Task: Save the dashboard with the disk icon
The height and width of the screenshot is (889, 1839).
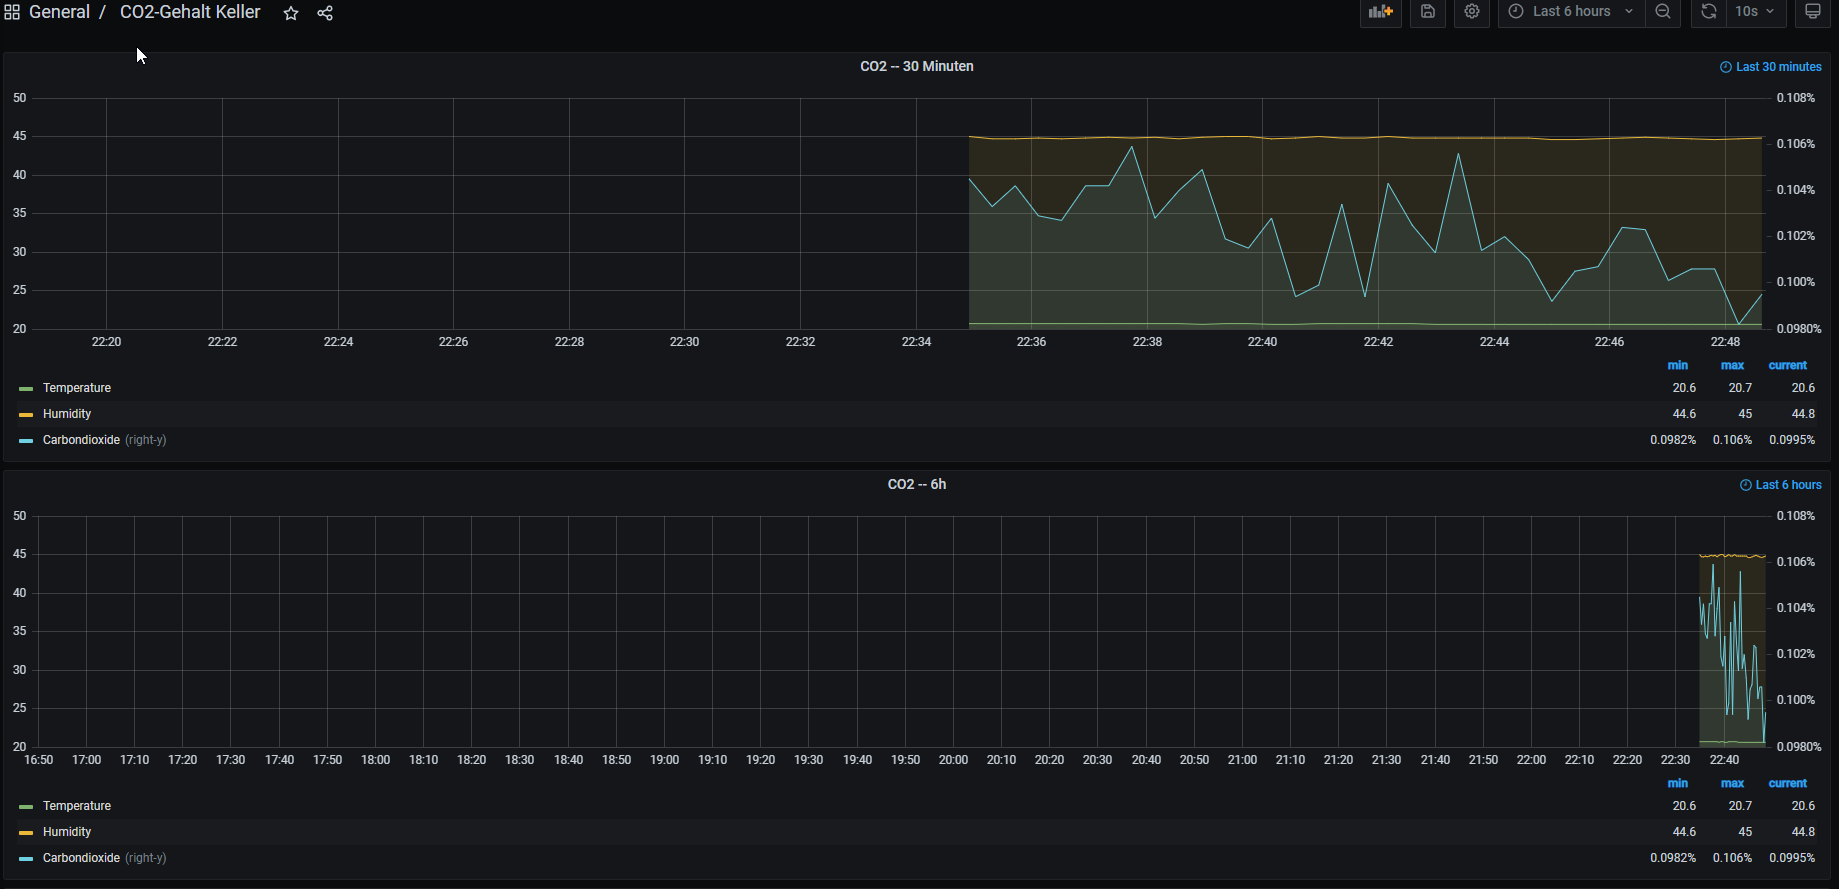Action: point(1428,12)
